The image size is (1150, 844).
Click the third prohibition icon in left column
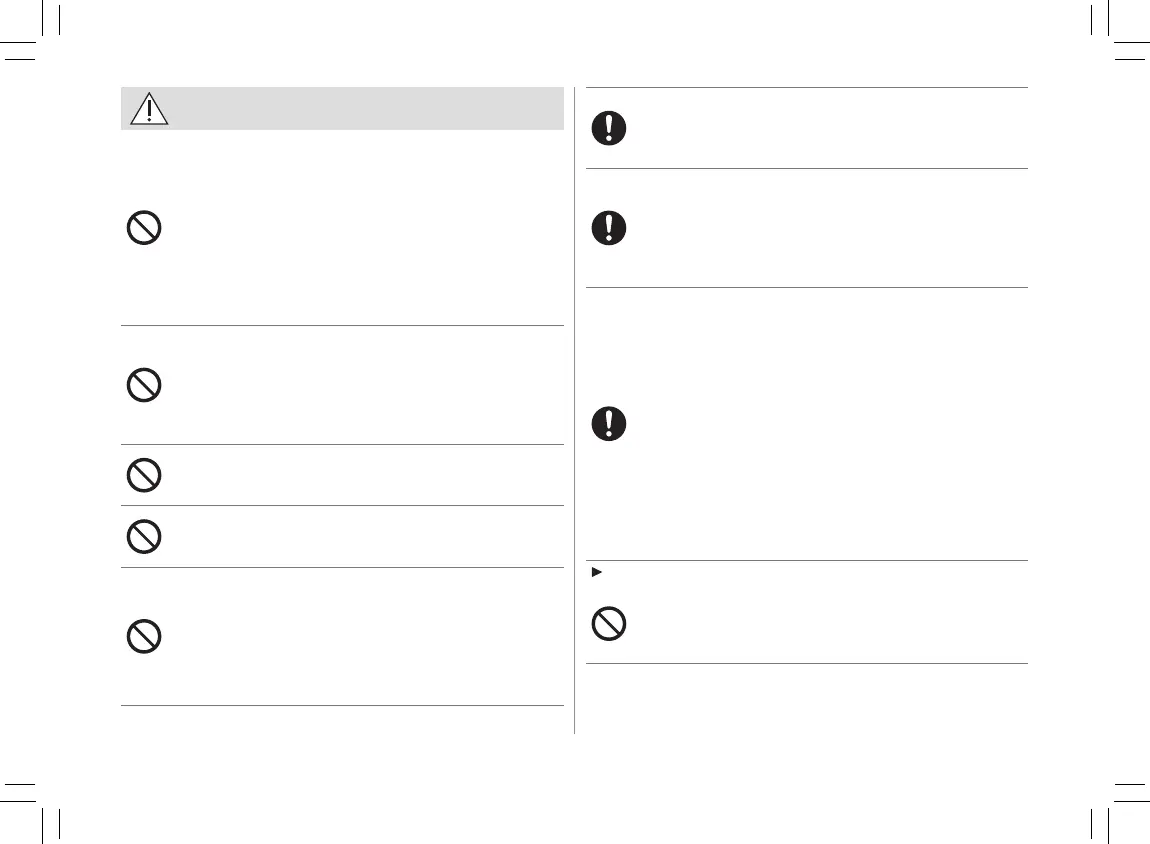tap(144, 475)
